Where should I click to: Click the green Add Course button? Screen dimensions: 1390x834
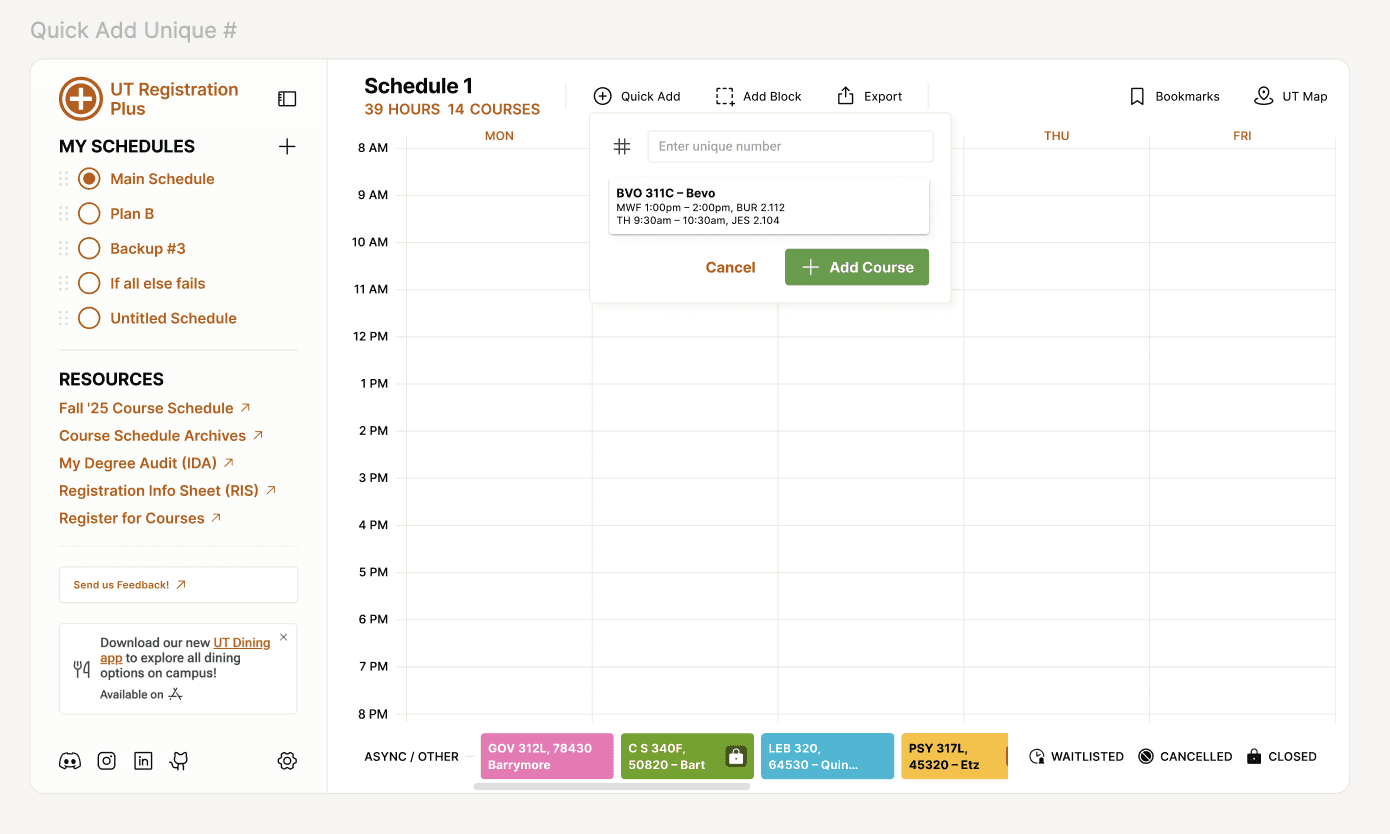coord(857,267)
